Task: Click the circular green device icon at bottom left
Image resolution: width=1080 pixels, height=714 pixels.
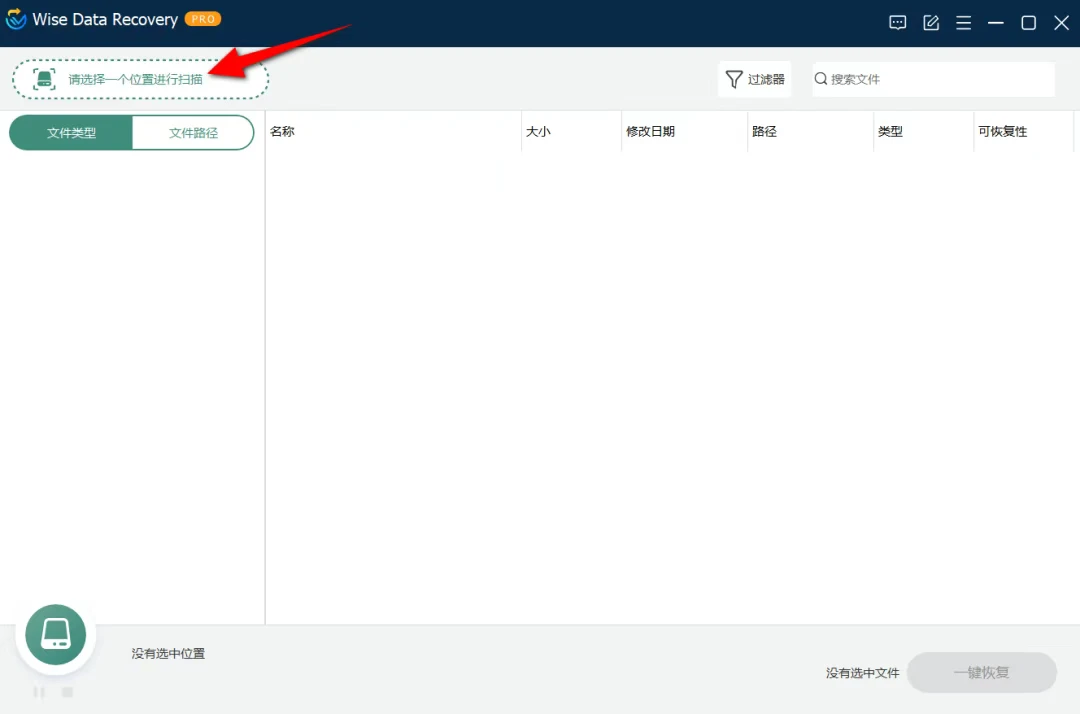Action: click(55, 634)
